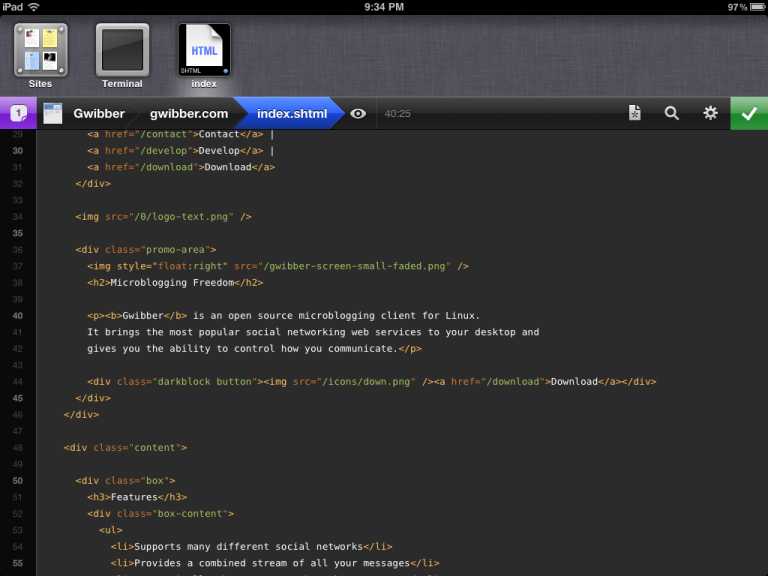
Task: Click the 'Develop' link text in code
Action: point(219,151)
